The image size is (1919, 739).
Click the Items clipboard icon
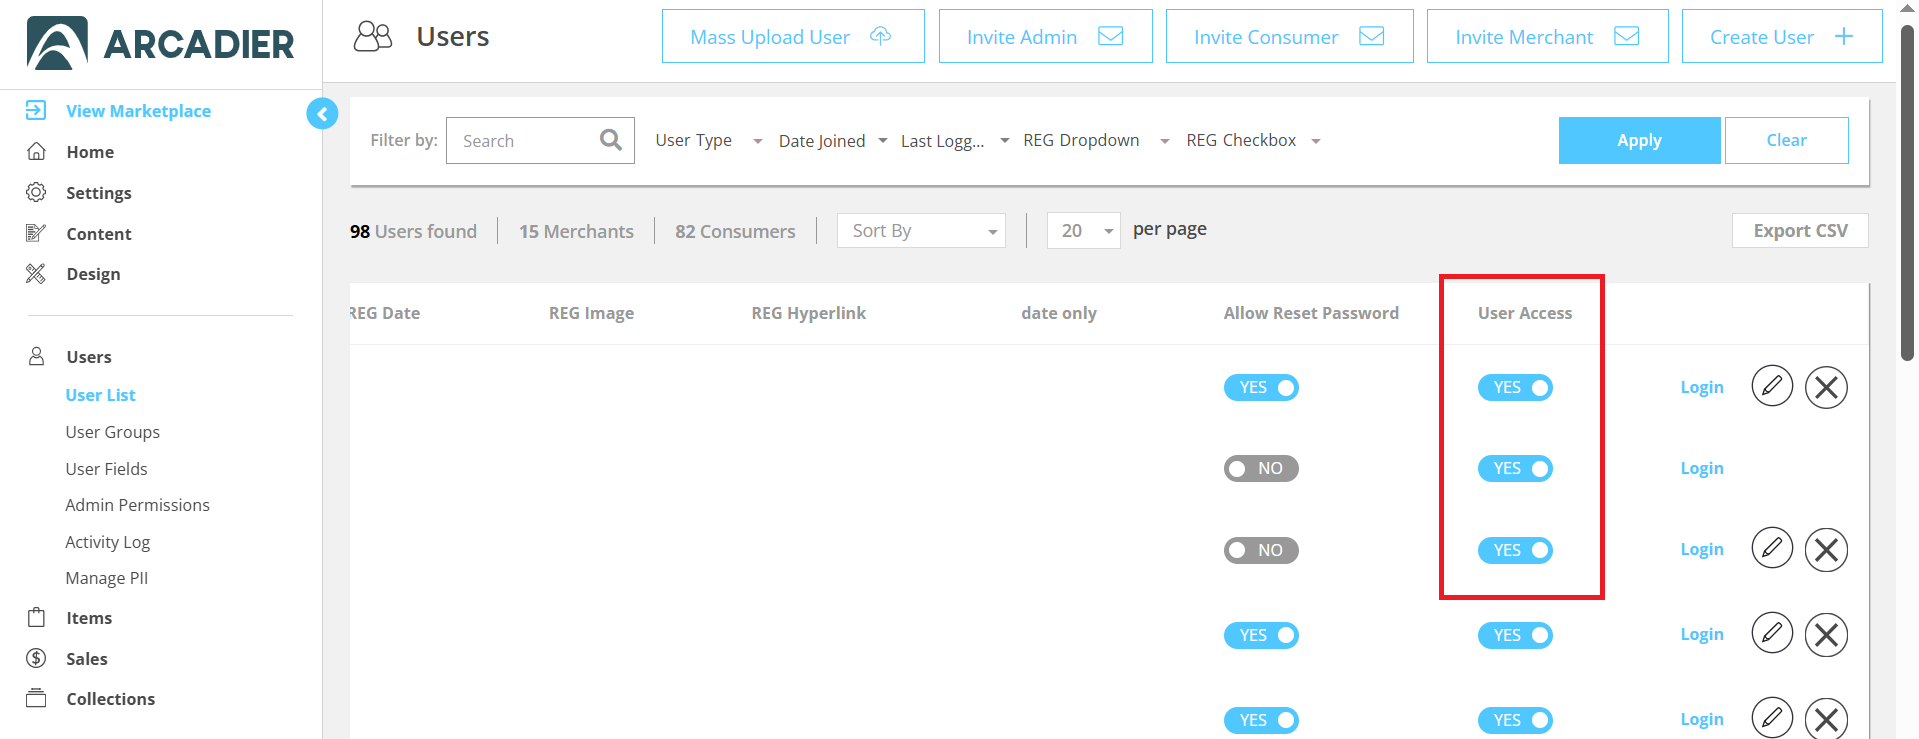click(x=36, y=617)
